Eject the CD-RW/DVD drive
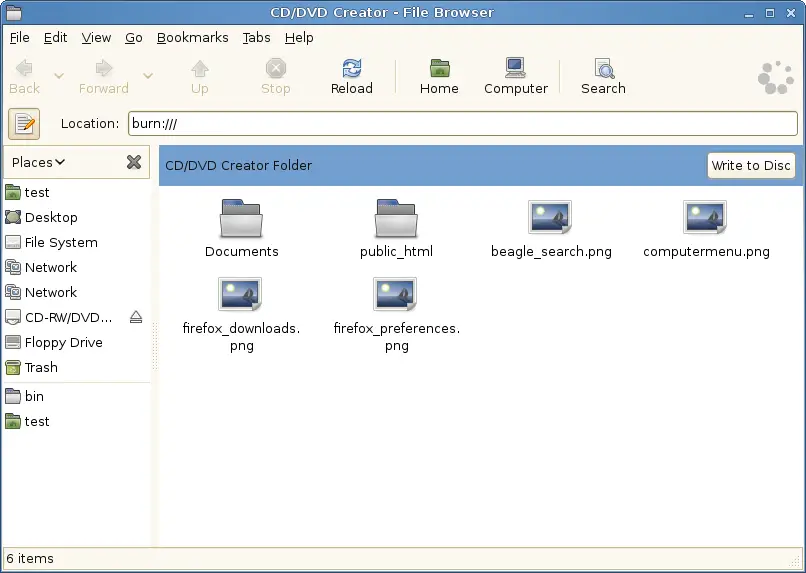The width and height of the screenshot is (806, 573). click(136, 317)
